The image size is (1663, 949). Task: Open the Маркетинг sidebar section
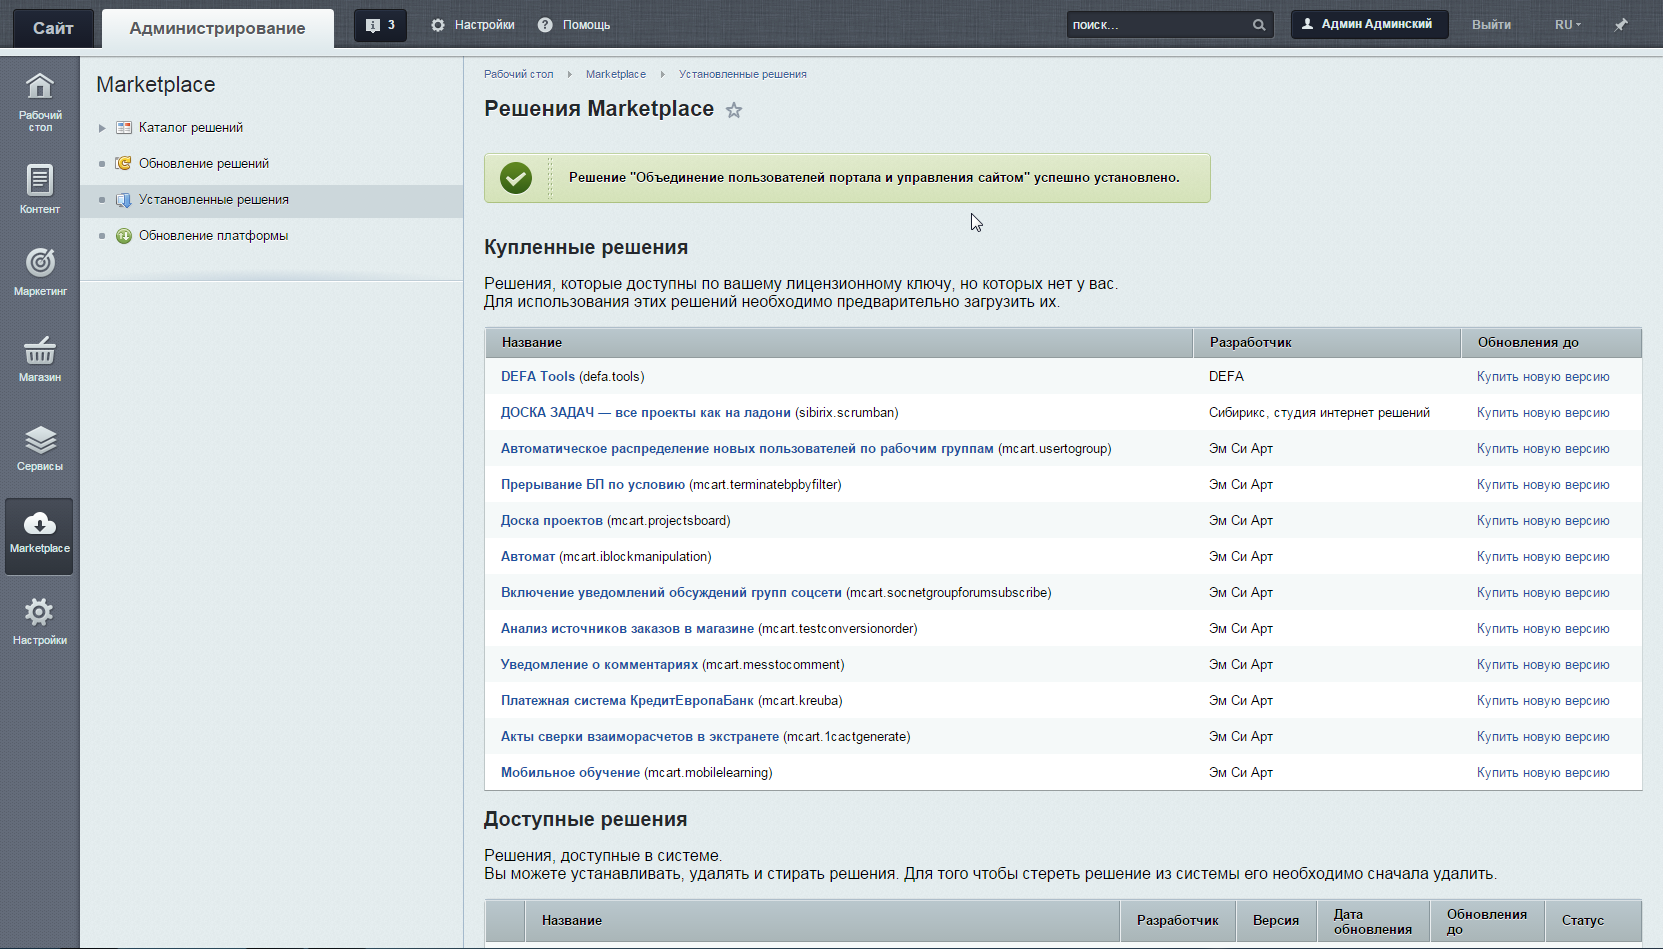pyautogui.click(x=40, y=272)
